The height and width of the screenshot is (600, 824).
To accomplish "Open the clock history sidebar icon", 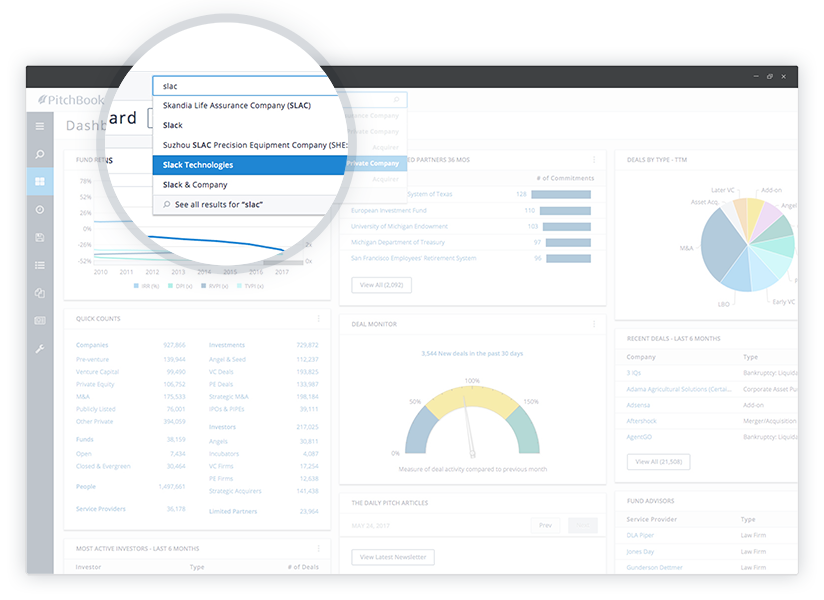I will click(x=40, y=210).
